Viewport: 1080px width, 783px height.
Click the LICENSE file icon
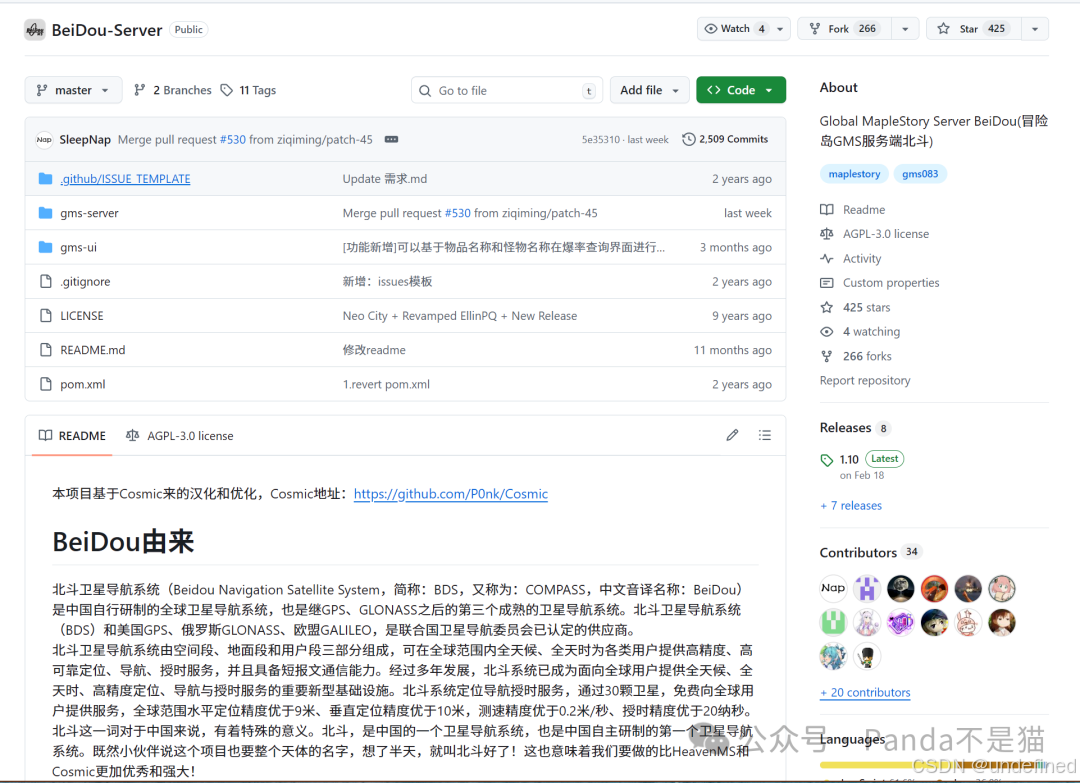pos(45,315)
